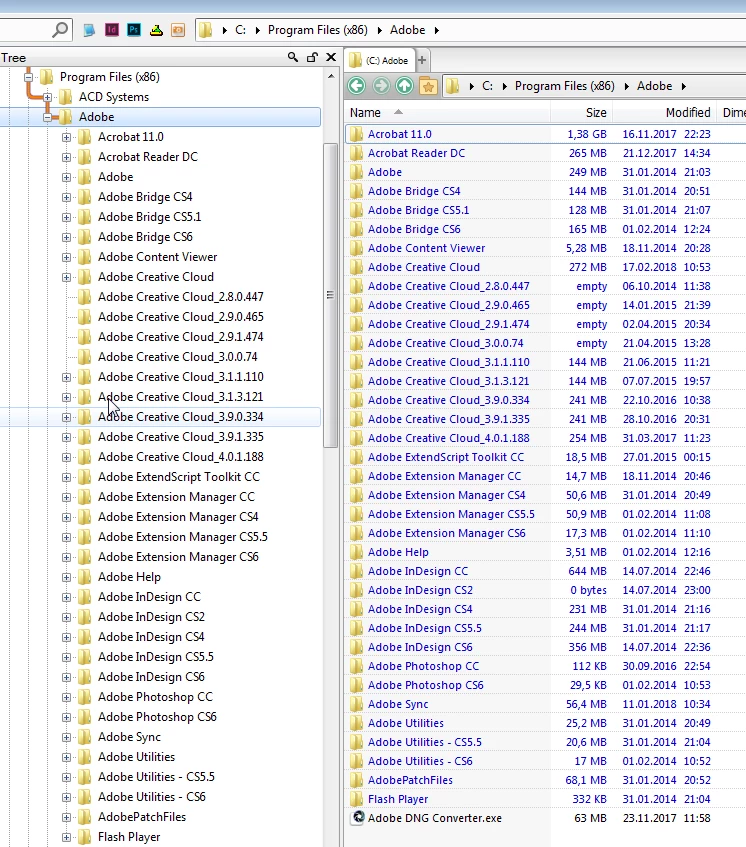Click the Adobe Creative Cloud folder icon in the list
Image resolution: width=746 pixels, height=847 pixels.
tap(356, 267)
